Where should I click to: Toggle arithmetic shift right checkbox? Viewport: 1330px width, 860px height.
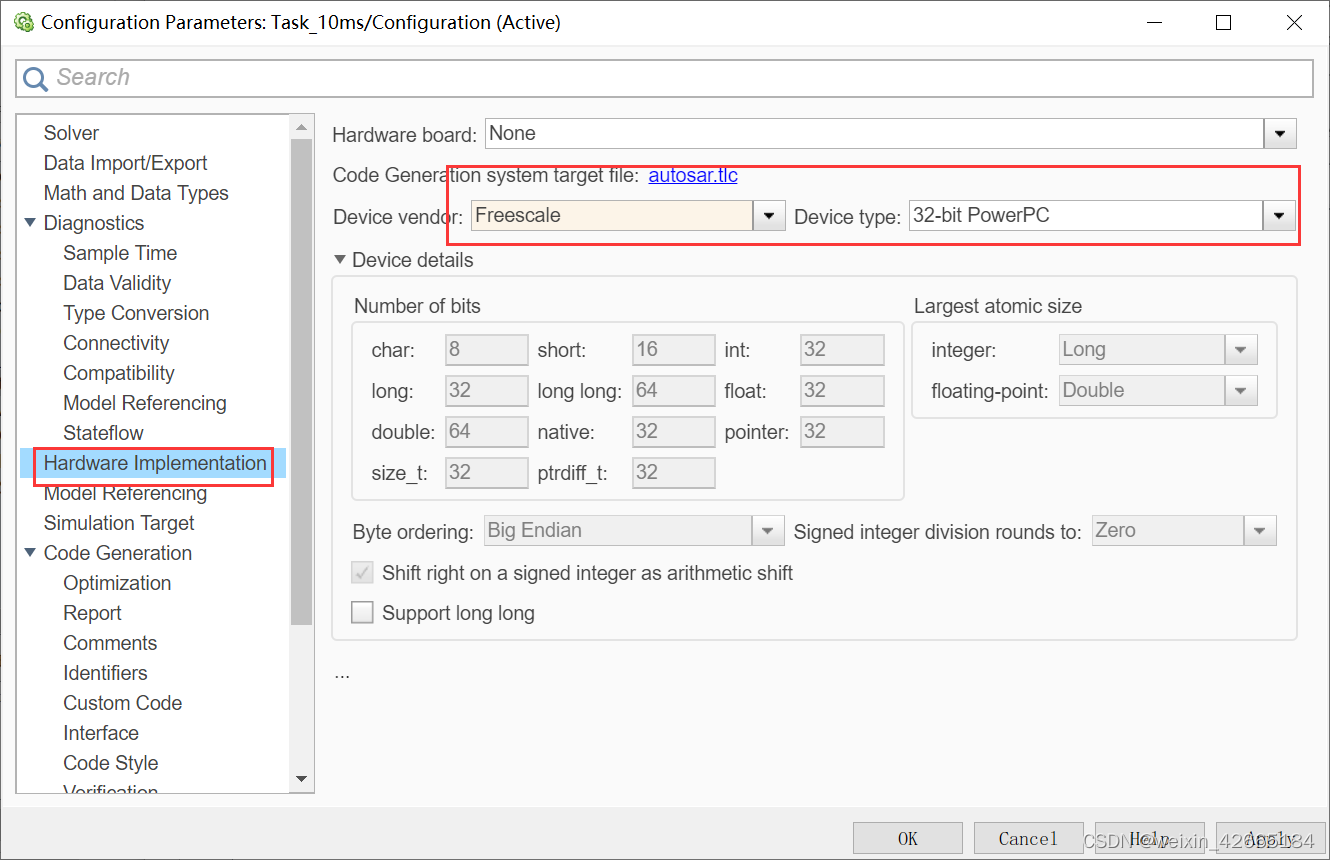point(362,573)
